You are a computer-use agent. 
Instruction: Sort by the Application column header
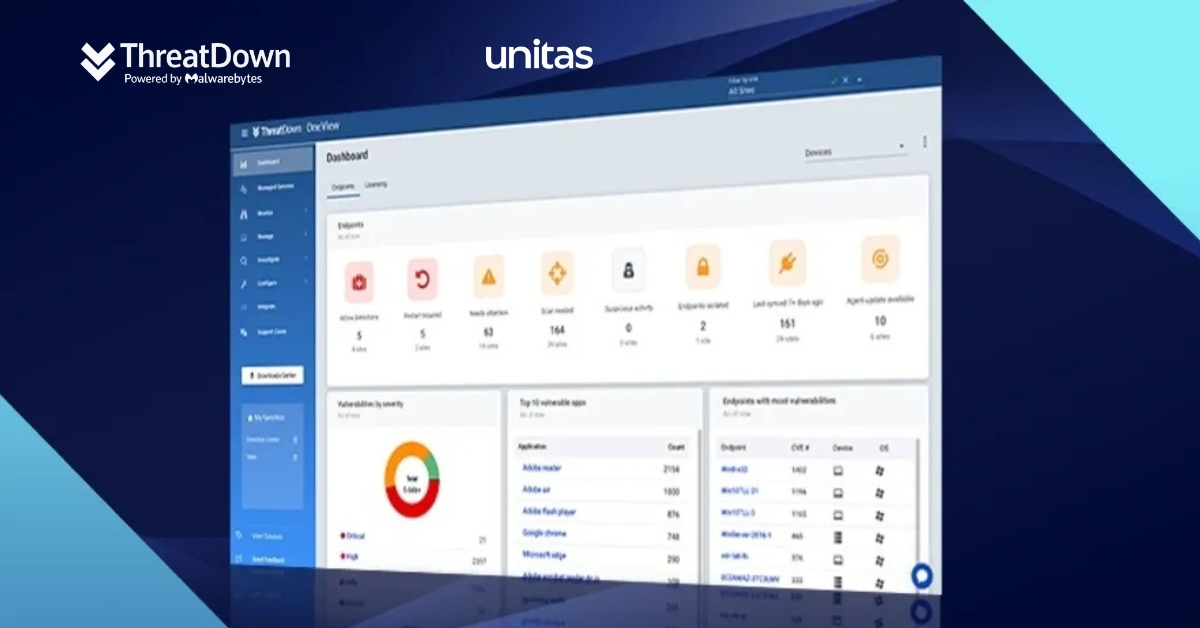534,446
